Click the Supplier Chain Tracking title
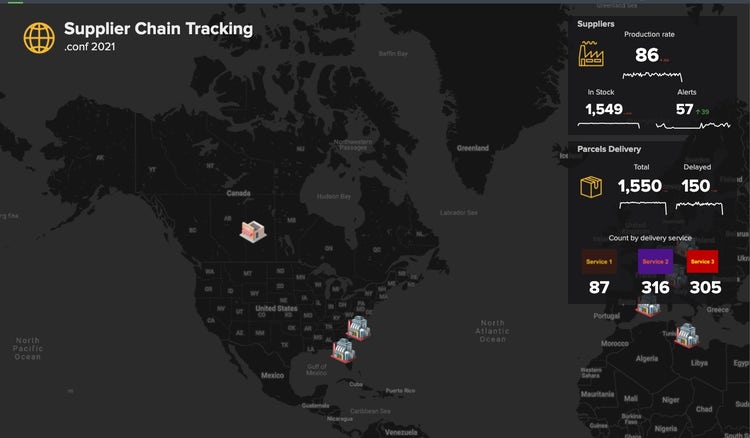The width and height of the screenshot is (750, 438). coord(158,29)
